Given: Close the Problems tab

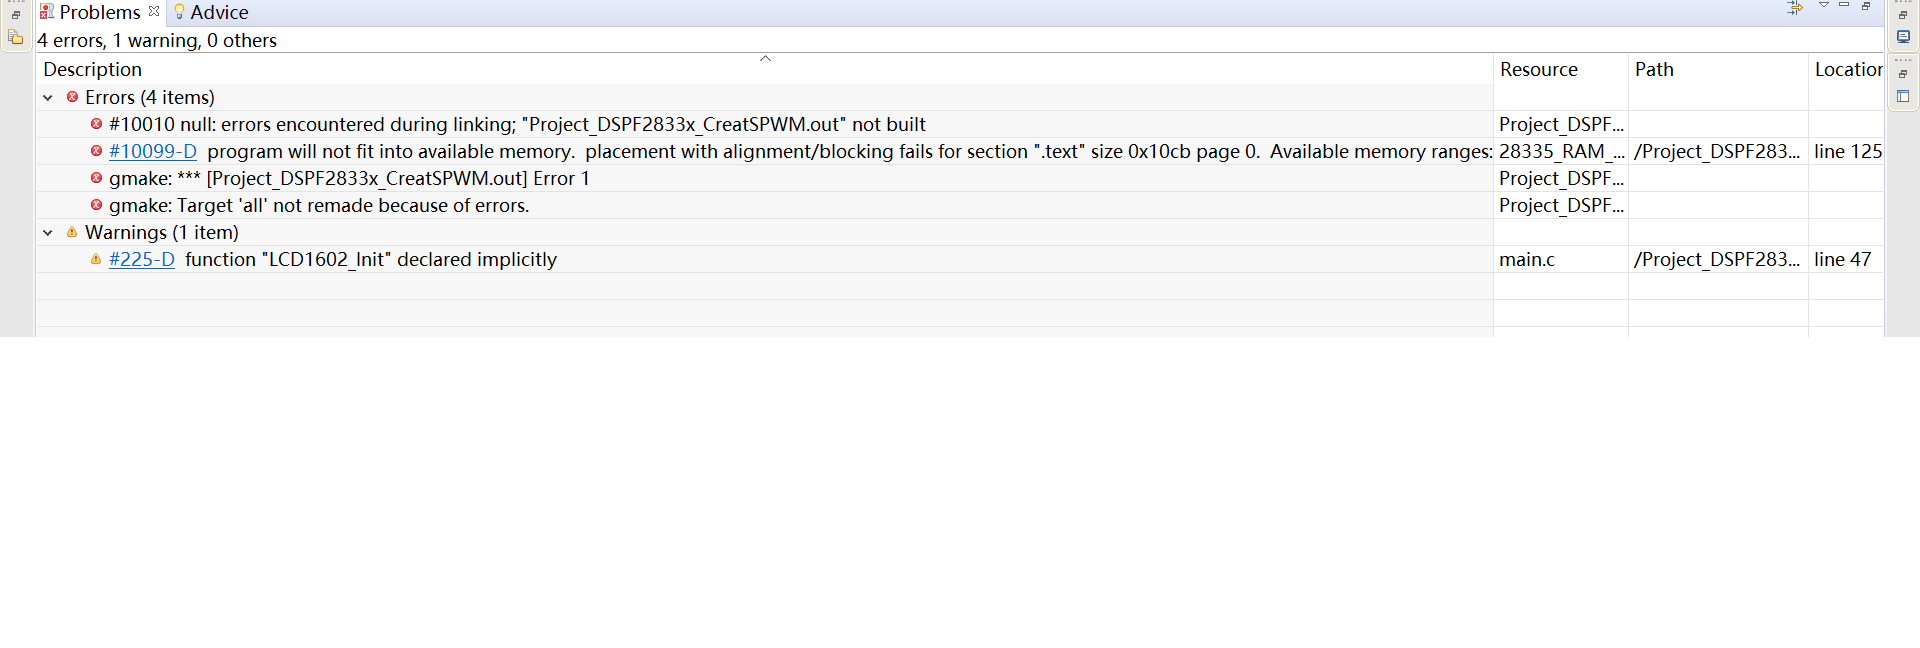Looking at the screenshot, I should [x=154, y=12].
